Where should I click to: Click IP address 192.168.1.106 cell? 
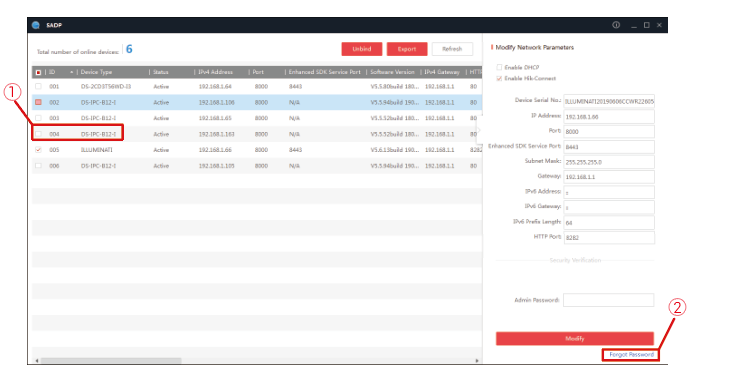point(216,102)
